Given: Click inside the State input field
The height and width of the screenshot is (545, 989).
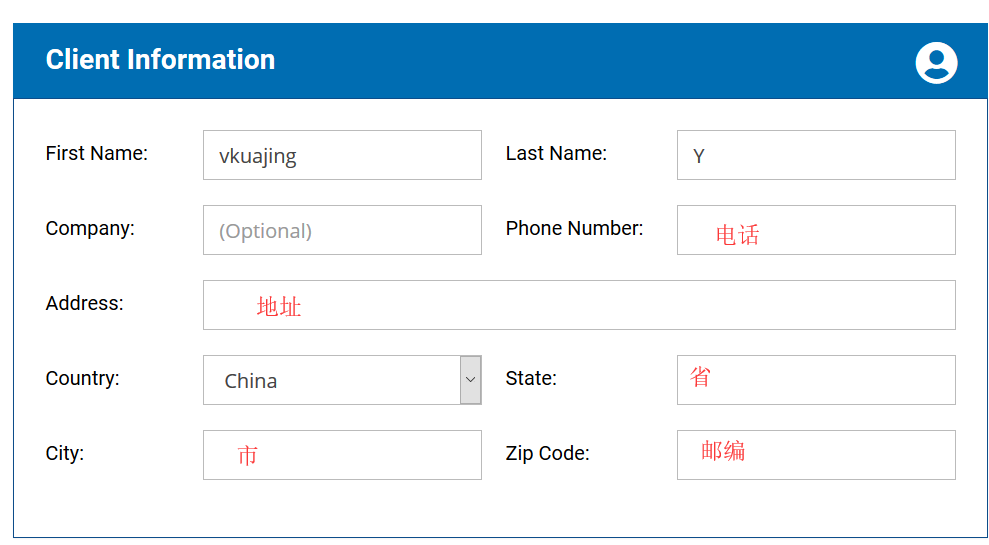Looking at the screenshot, I should pyautogui.click(x=816, y=380).
